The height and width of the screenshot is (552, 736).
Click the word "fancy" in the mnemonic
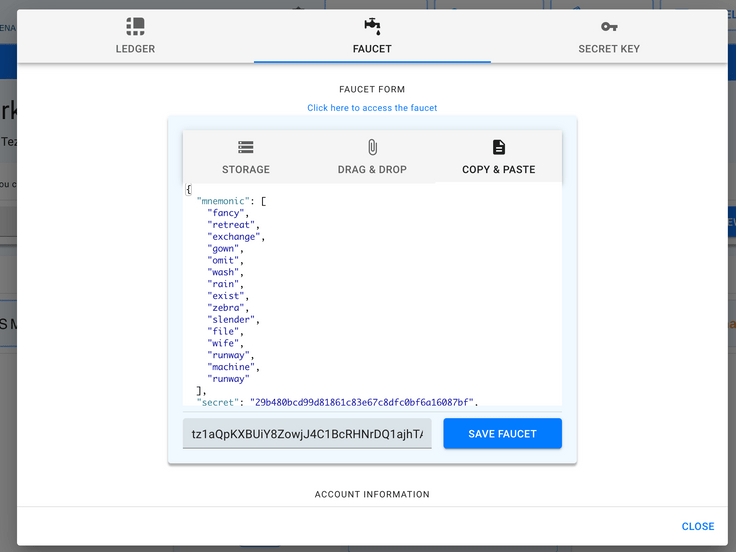click(226, 213)
